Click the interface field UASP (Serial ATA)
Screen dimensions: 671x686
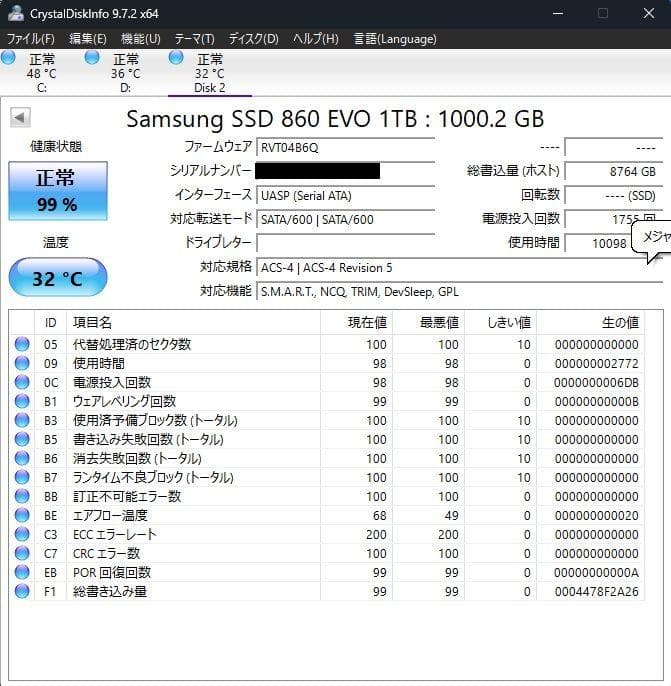tap(346, 196)
